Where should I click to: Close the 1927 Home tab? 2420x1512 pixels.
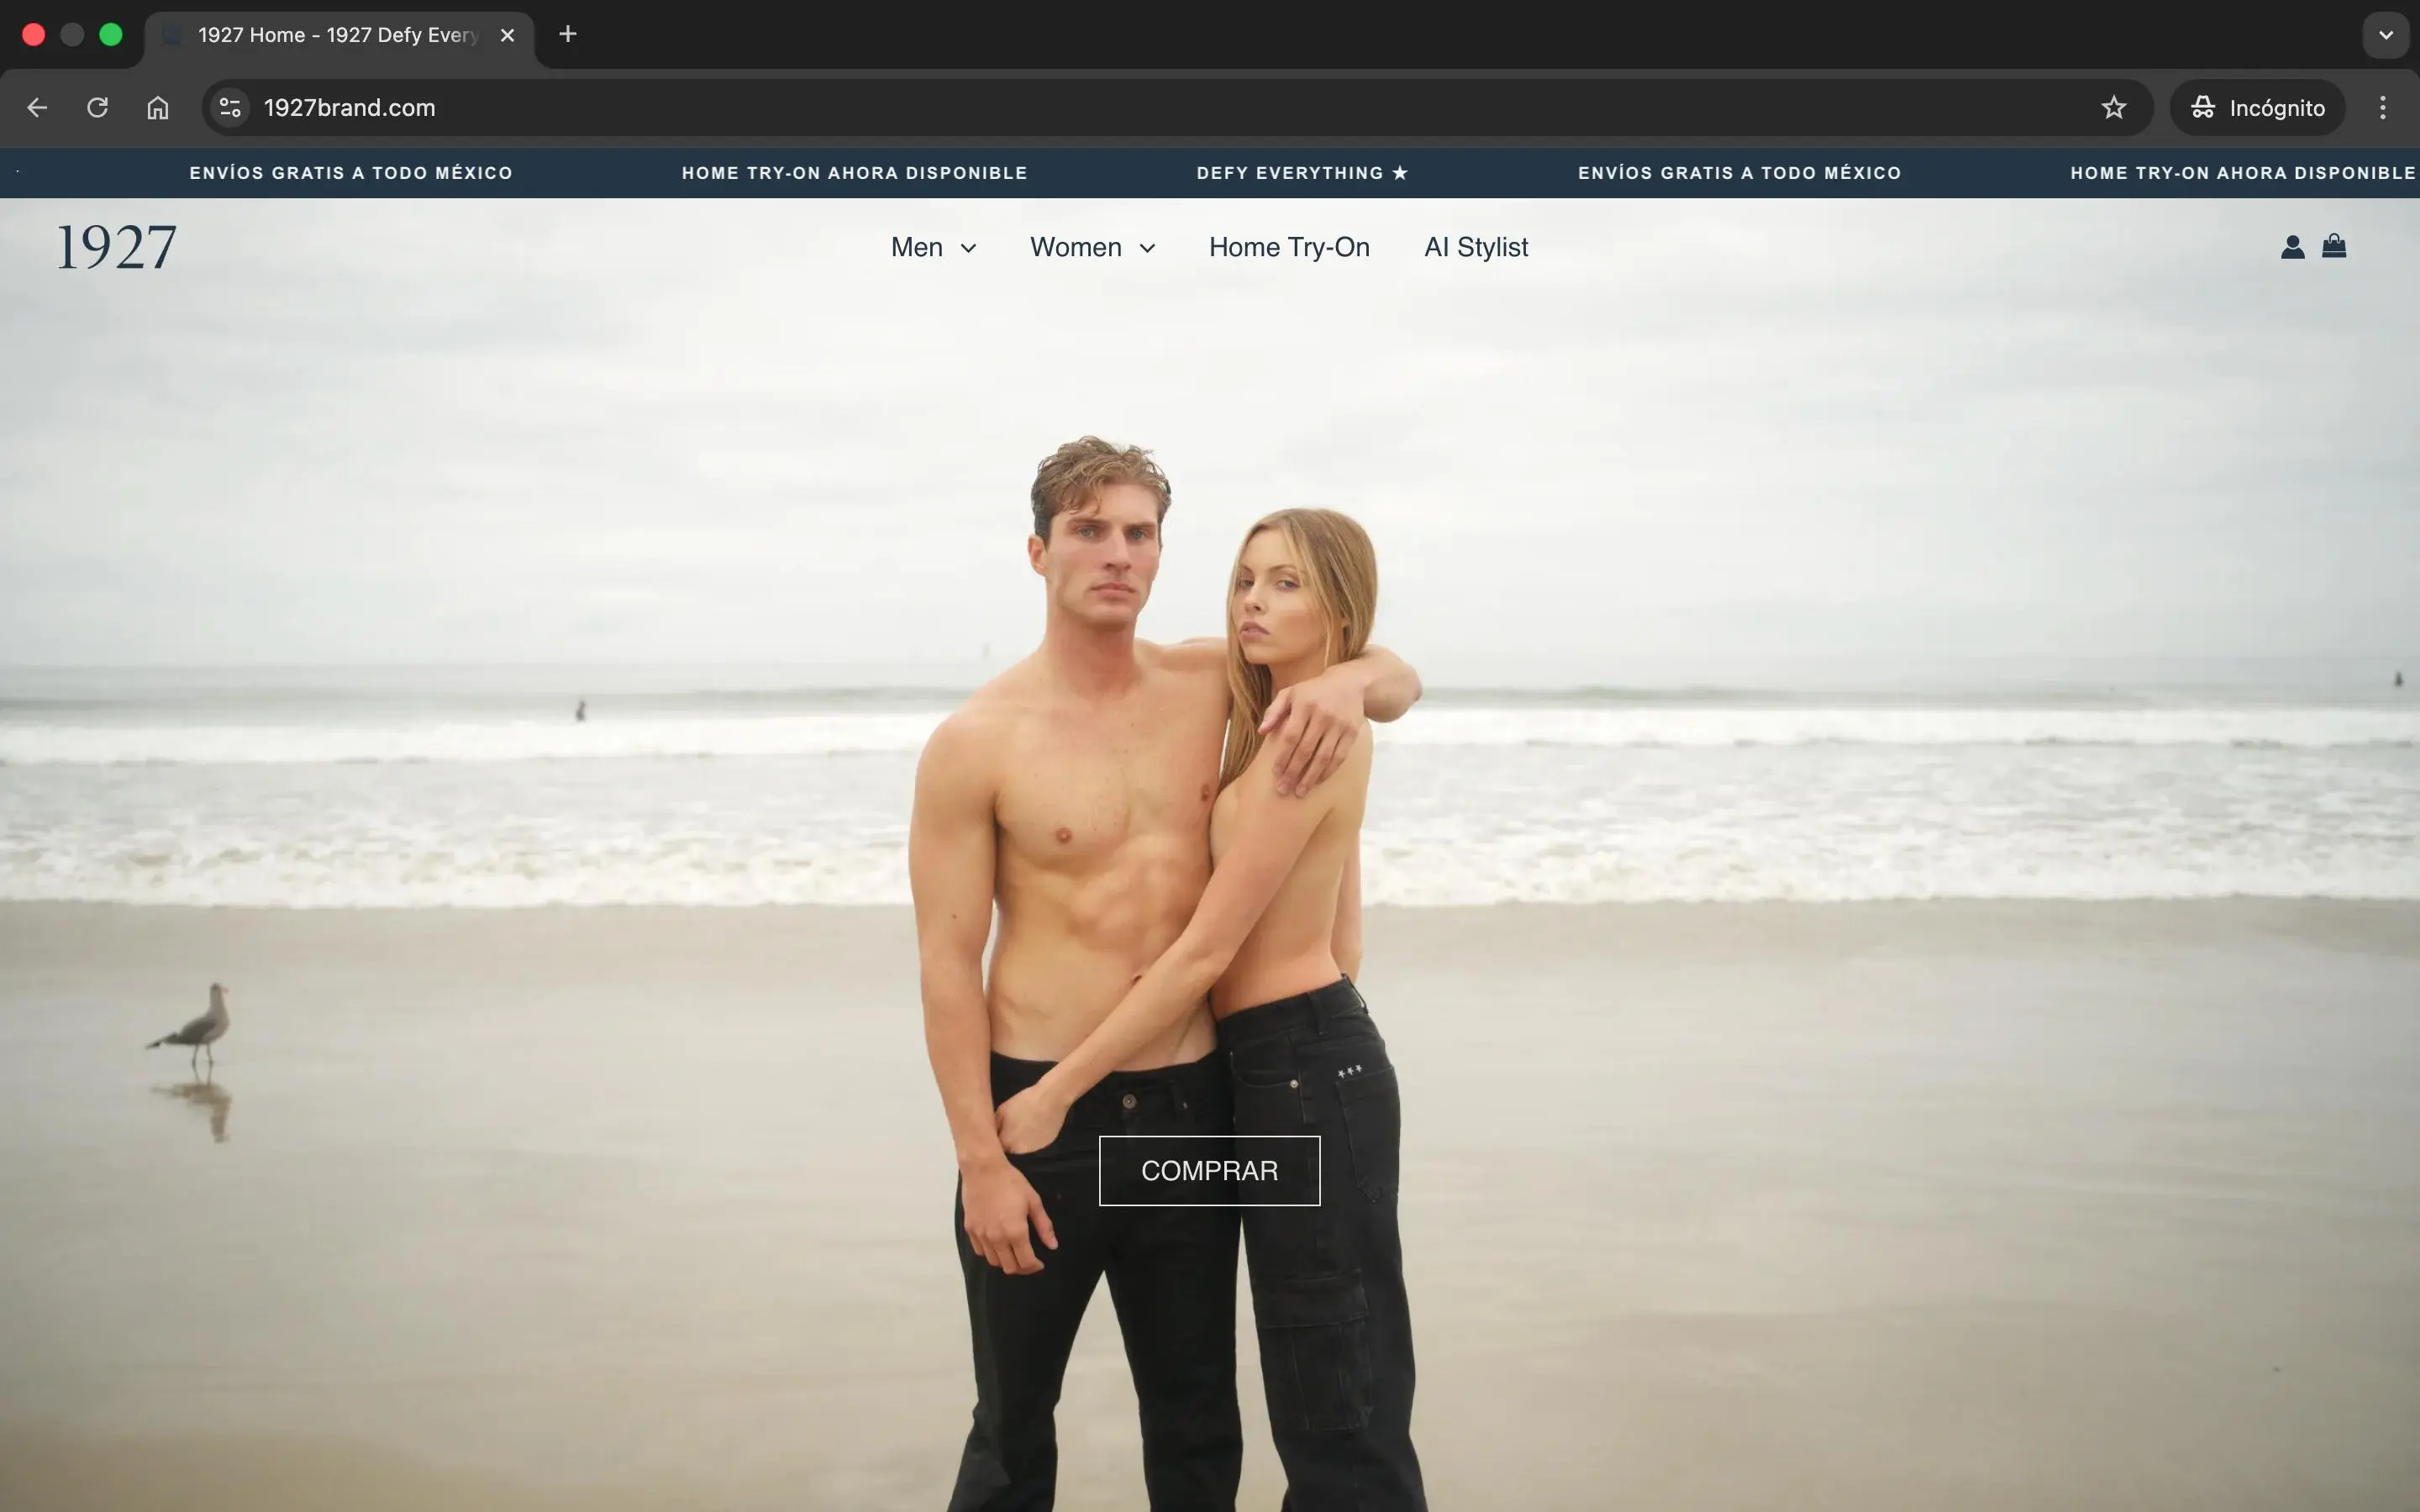[x=507, y=35]
